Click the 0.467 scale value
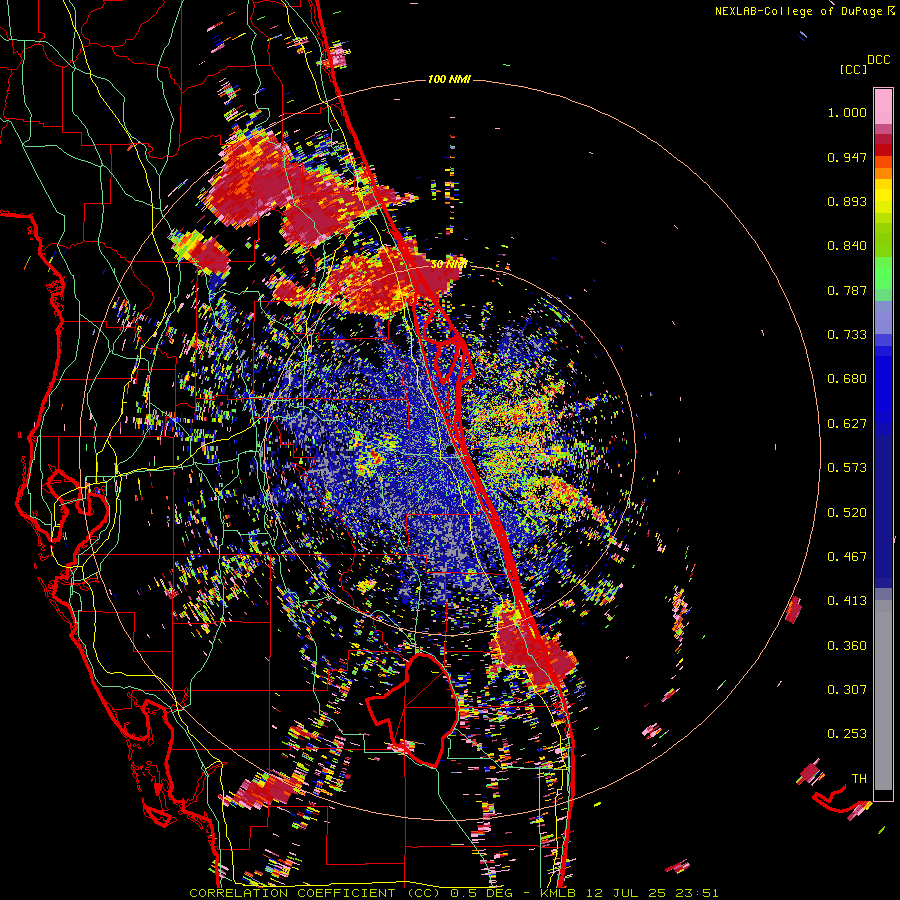900x900 pixels. (847, 557)
